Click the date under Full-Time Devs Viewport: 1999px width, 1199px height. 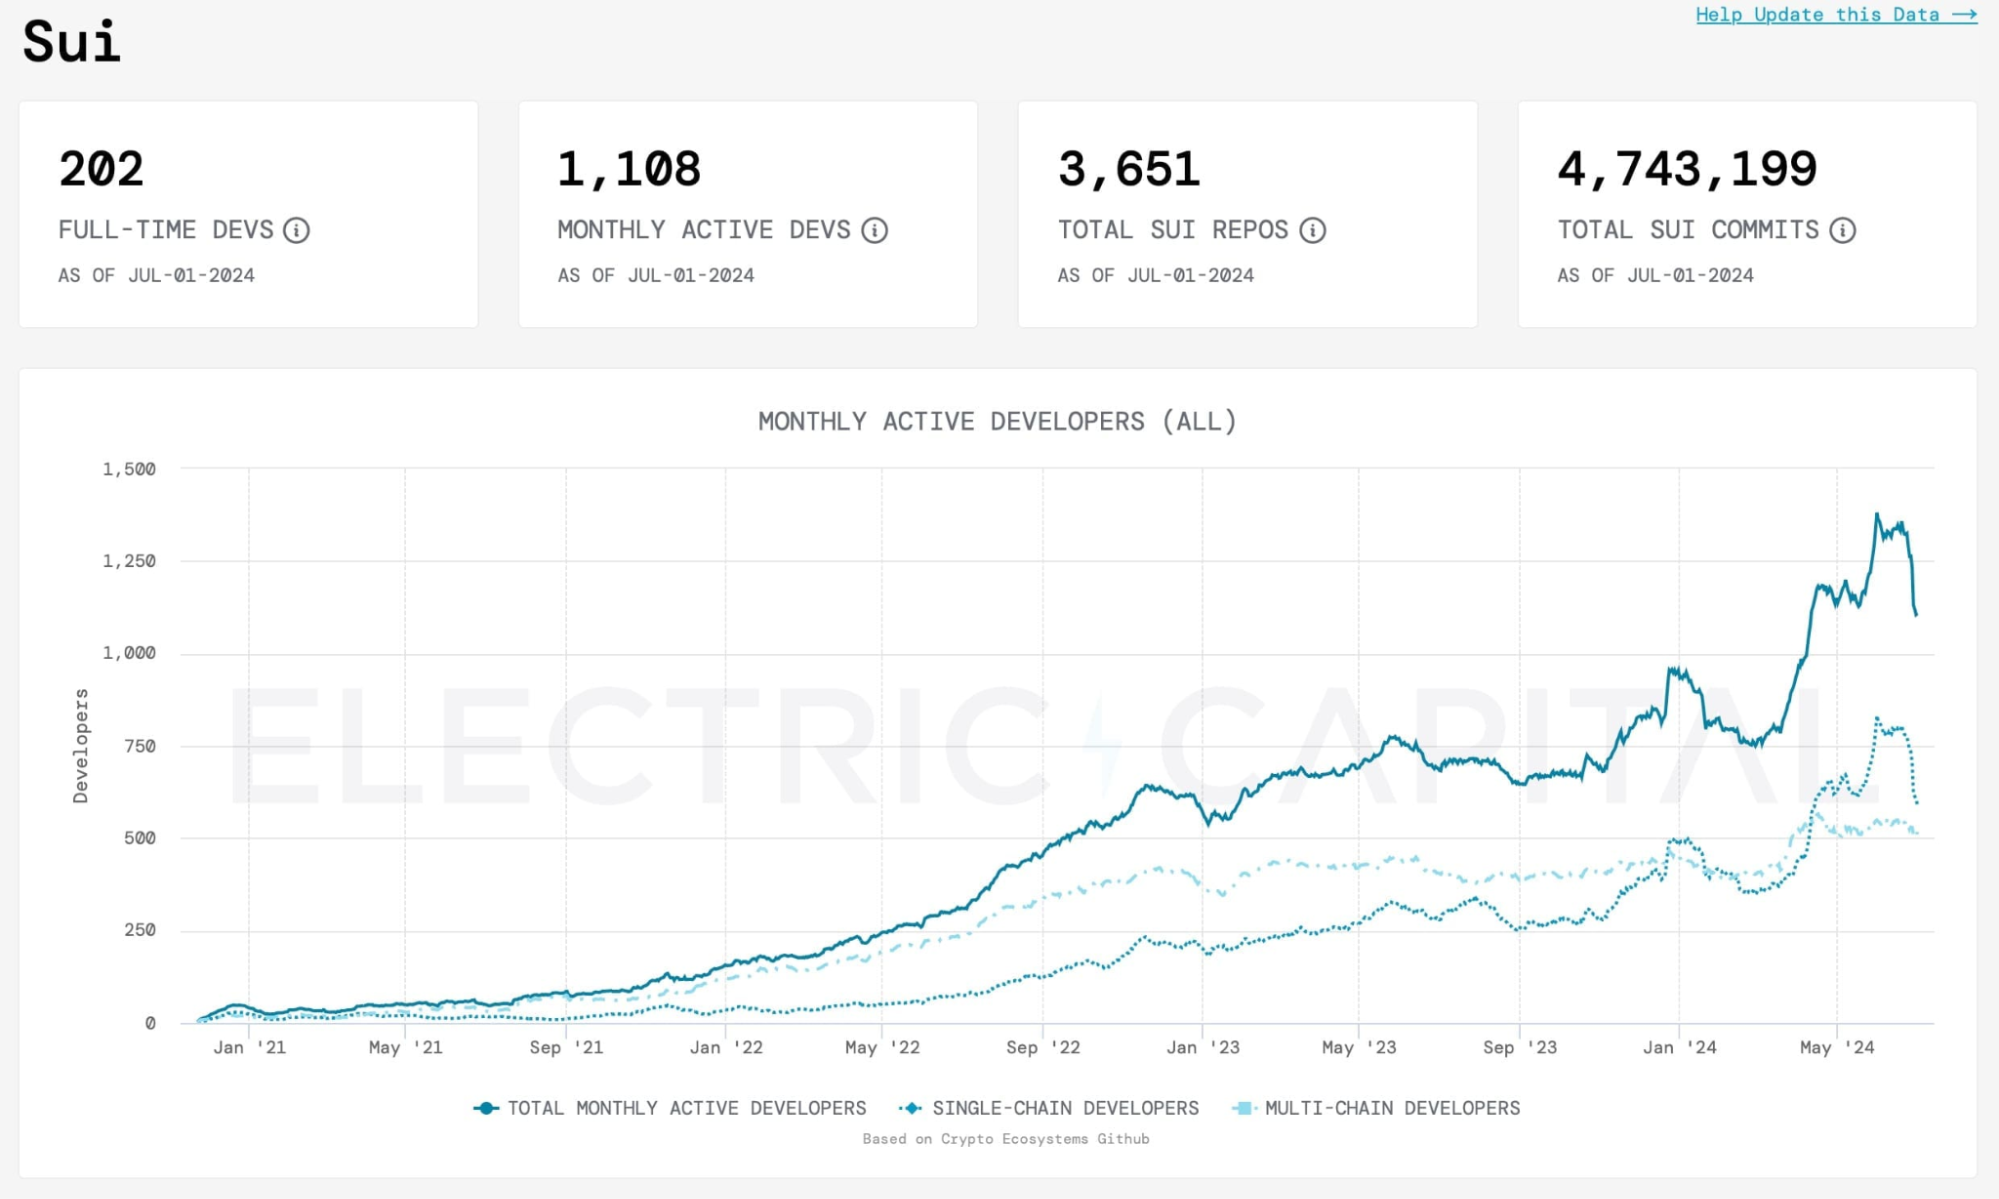pyautogui.click(x=156, y=275)
